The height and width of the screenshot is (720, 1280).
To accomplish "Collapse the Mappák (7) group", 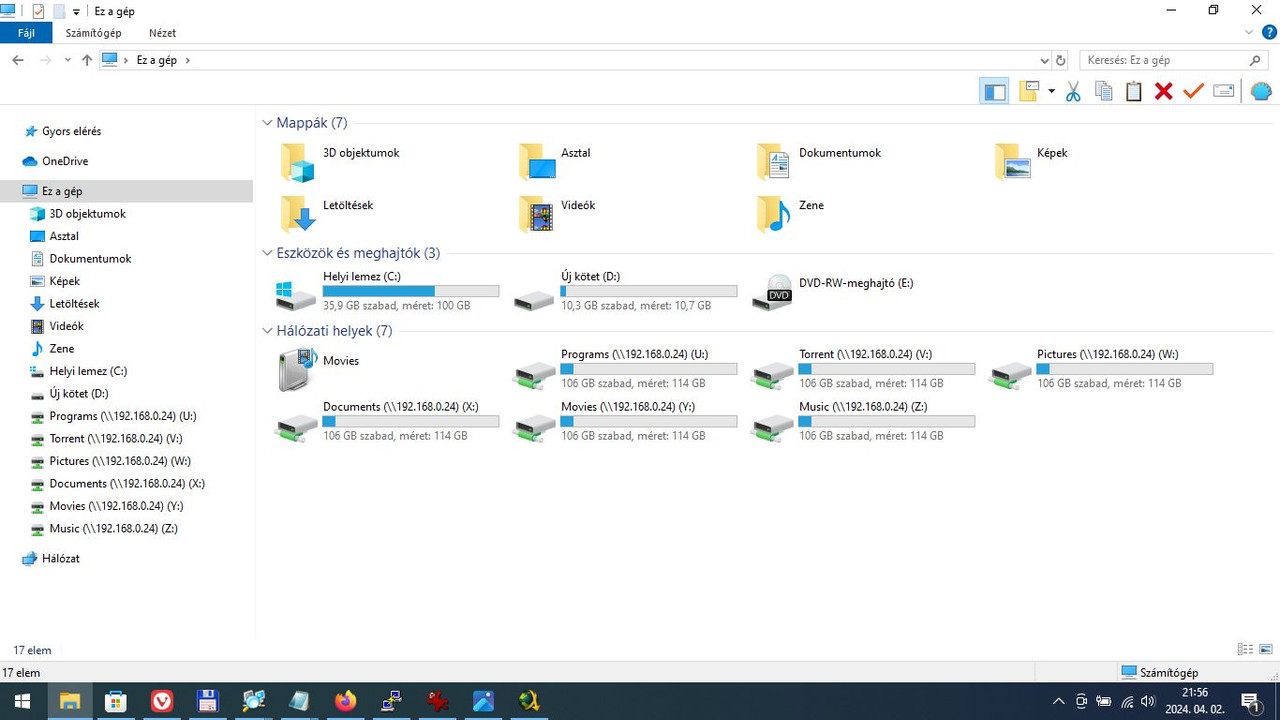I will point(267,123).
